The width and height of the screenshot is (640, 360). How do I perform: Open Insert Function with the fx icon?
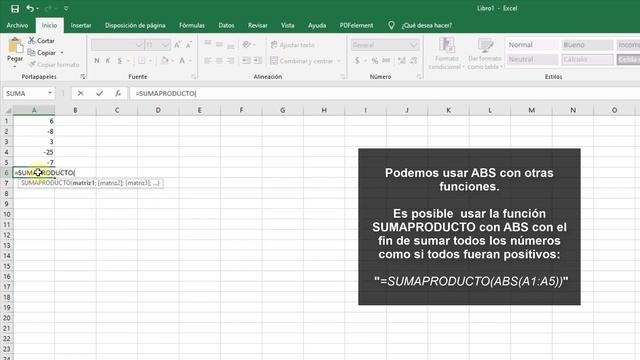tap(118, 93)
